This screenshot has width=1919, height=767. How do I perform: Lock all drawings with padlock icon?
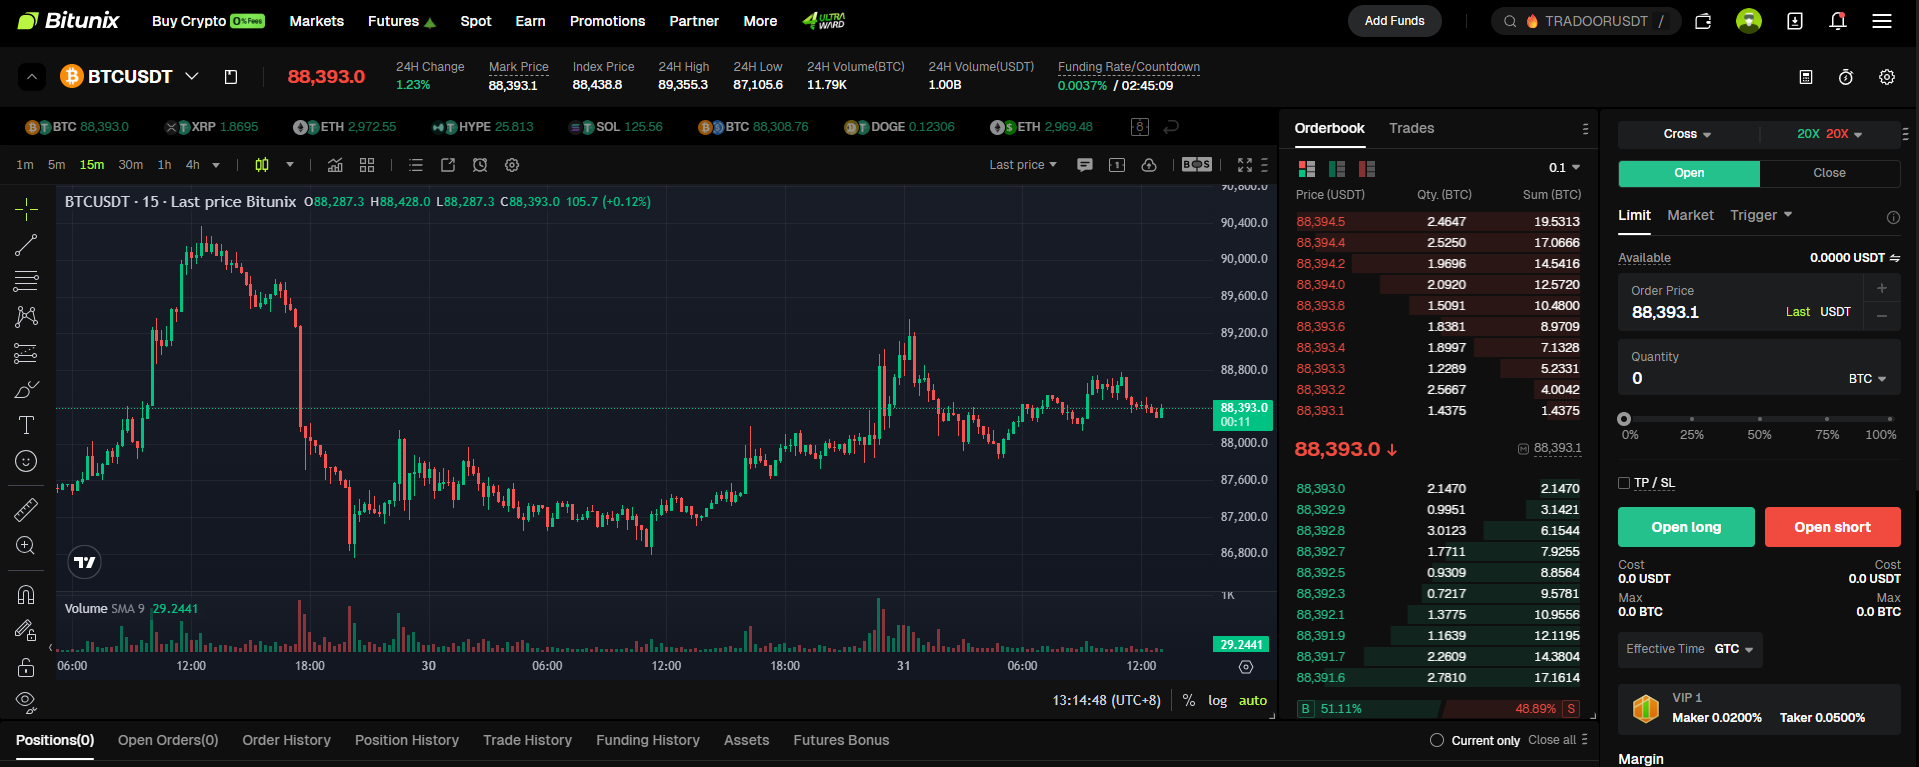point(26,667)
